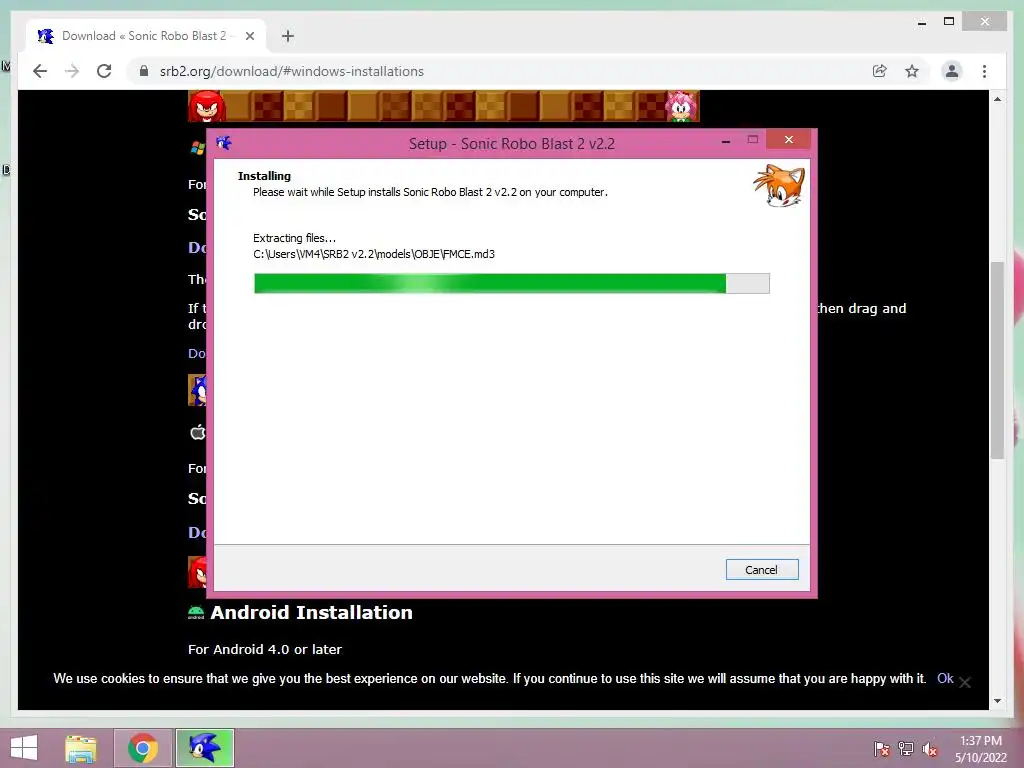This screenshot has width=1024, height=768.
Task: Click 'For Android 4.0 or later' text
Action: 264,649
